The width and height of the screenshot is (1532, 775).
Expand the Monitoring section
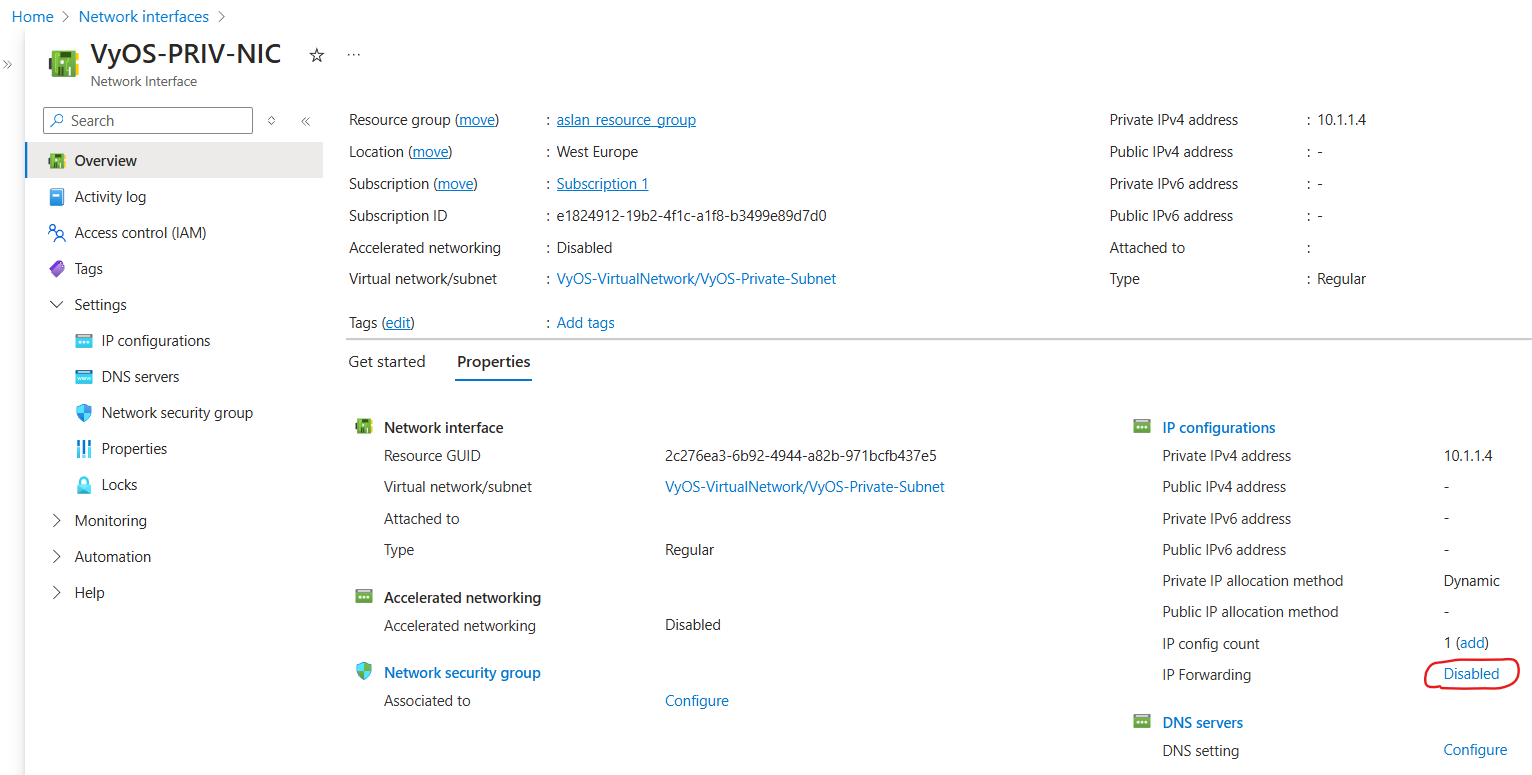57,520
